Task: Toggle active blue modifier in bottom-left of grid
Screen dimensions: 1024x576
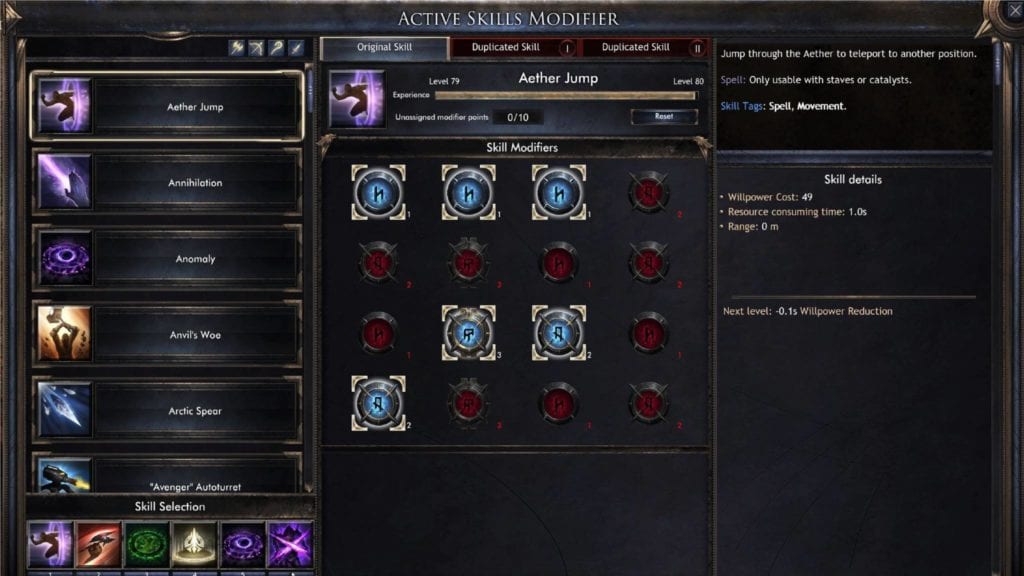Action: 378,404
